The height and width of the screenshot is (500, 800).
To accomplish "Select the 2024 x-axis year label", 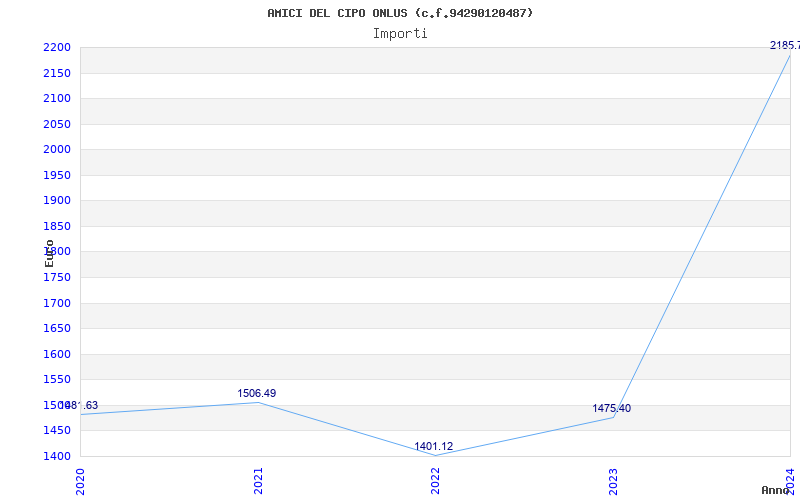I will pos(790,481).
